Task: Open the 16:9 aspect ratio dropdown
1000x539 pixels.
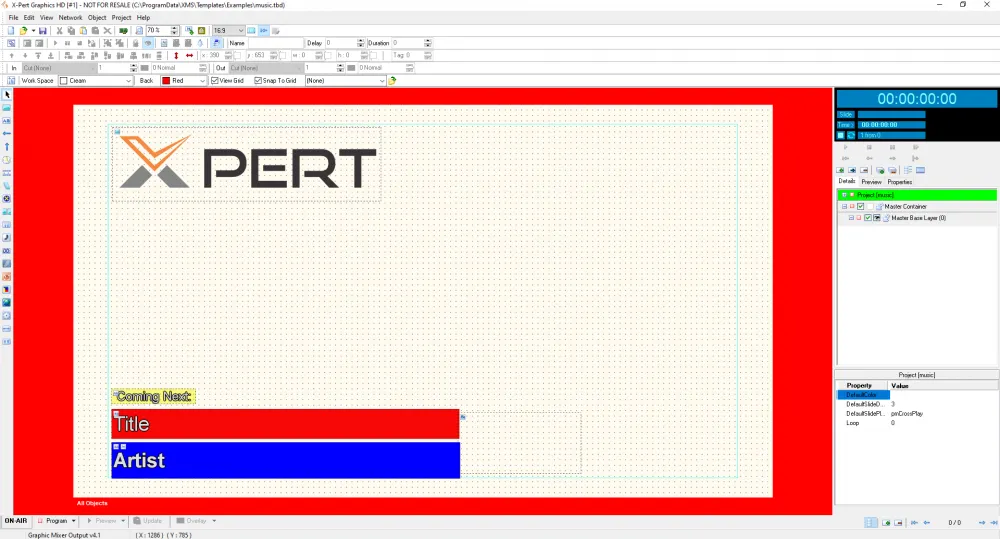Action: pos(228,31)
